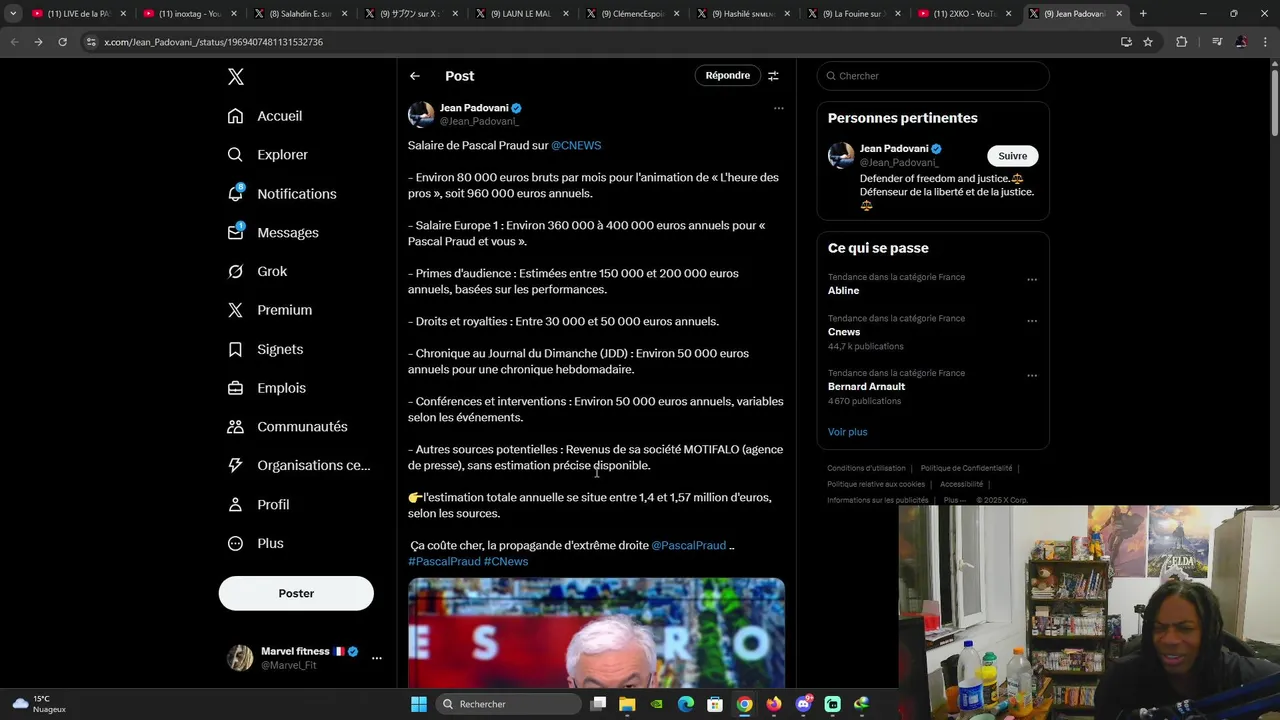Open the Notifications page
The height and width of the screenshot is (720, 1280).
[282, 193]
